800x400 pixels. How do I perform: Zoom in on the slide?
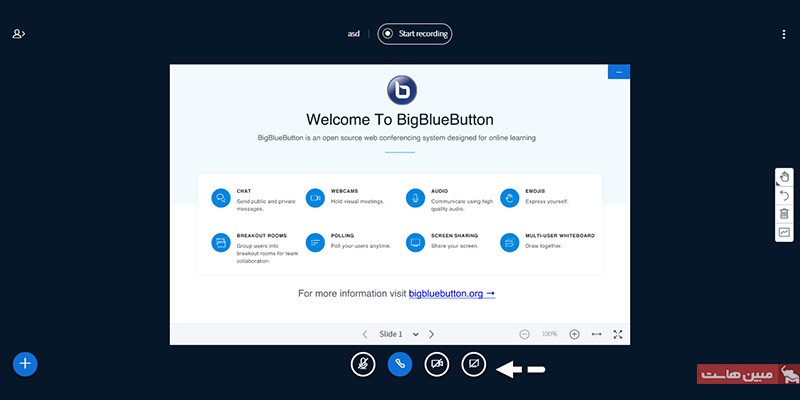point(574,334)
